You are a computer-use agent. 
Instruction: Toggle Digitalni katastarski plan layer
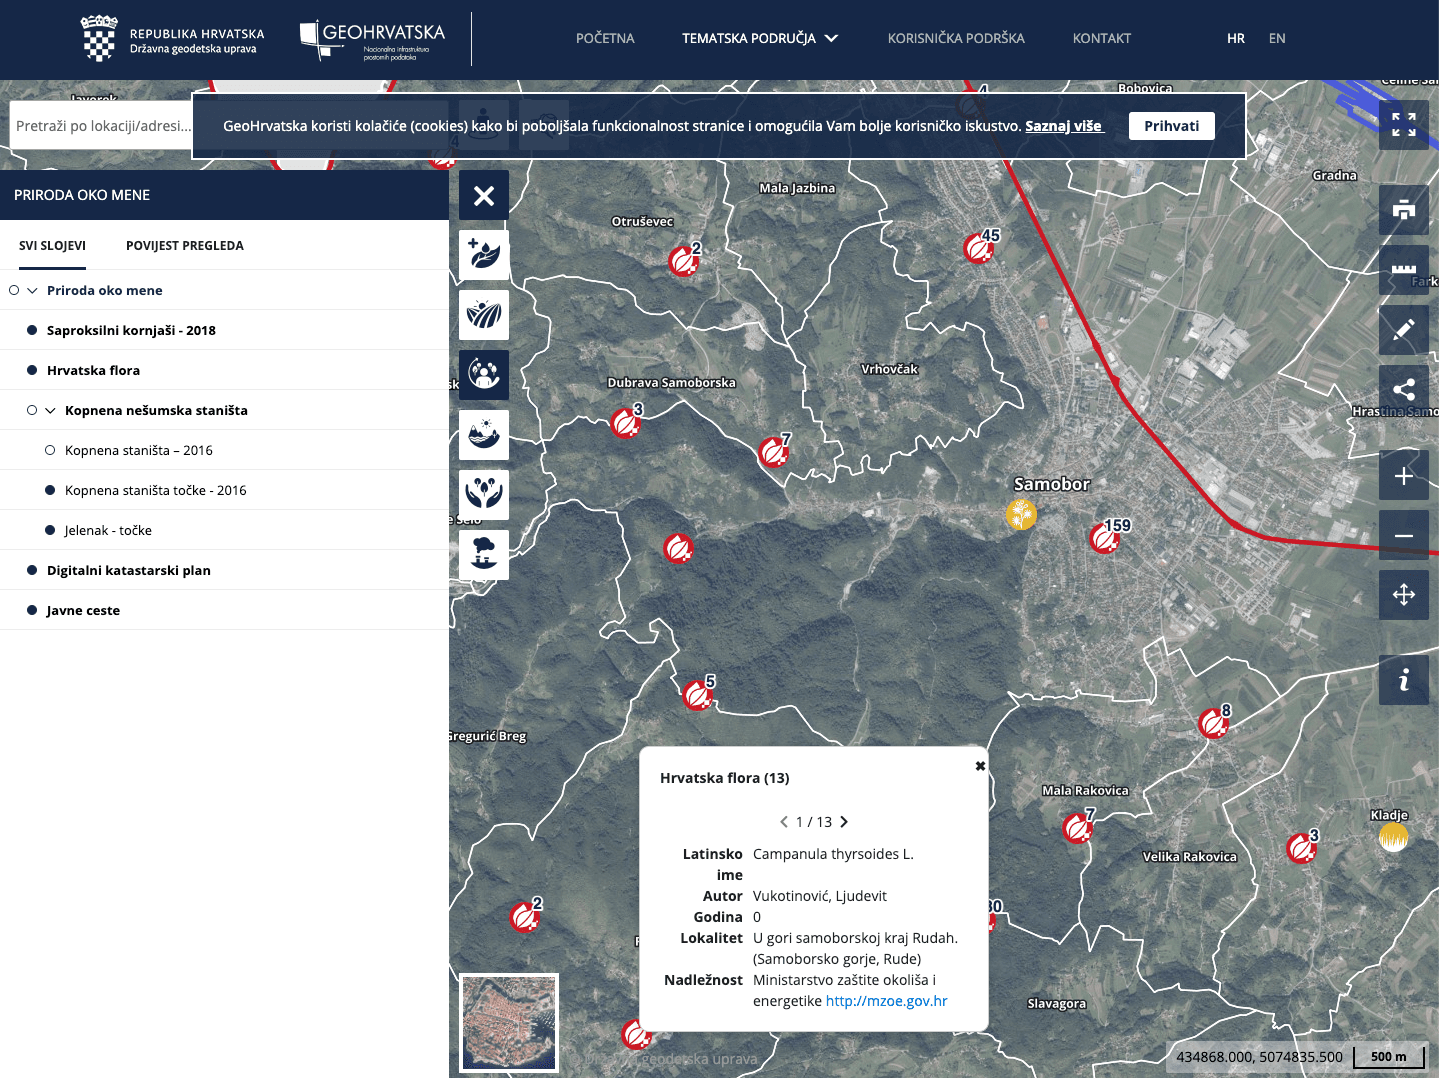pyautogui.click(x=32, y=570)
